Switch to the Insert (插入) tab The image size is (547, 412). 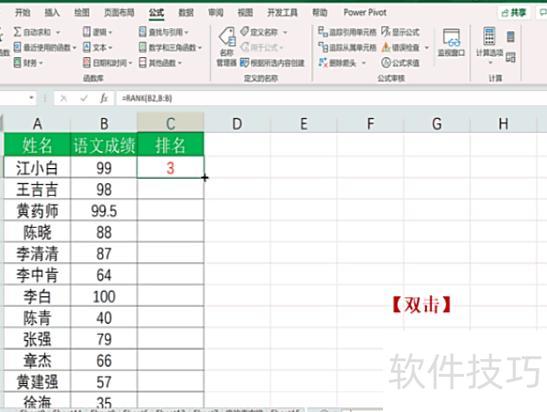point(52,13)
